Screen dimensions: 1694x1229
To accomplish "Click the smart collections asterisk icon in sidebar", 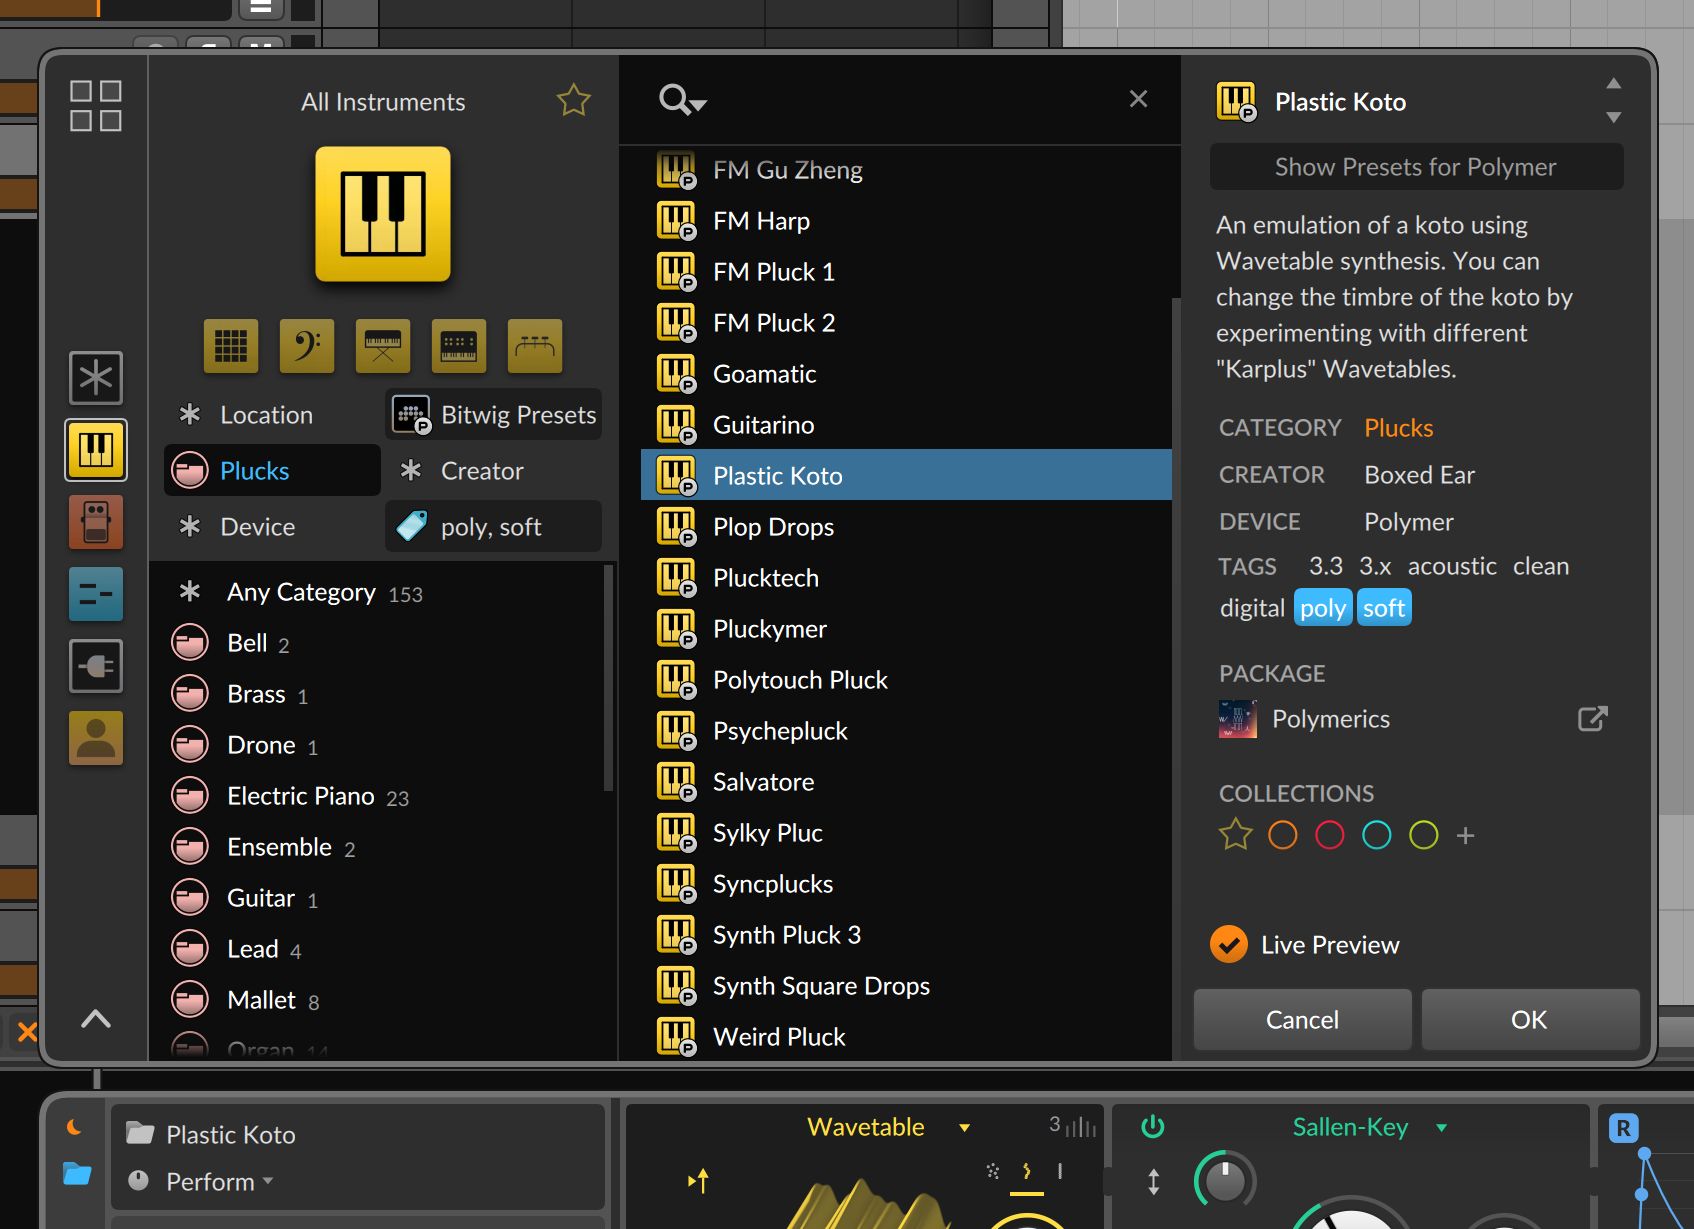I will tap(95, 378).
